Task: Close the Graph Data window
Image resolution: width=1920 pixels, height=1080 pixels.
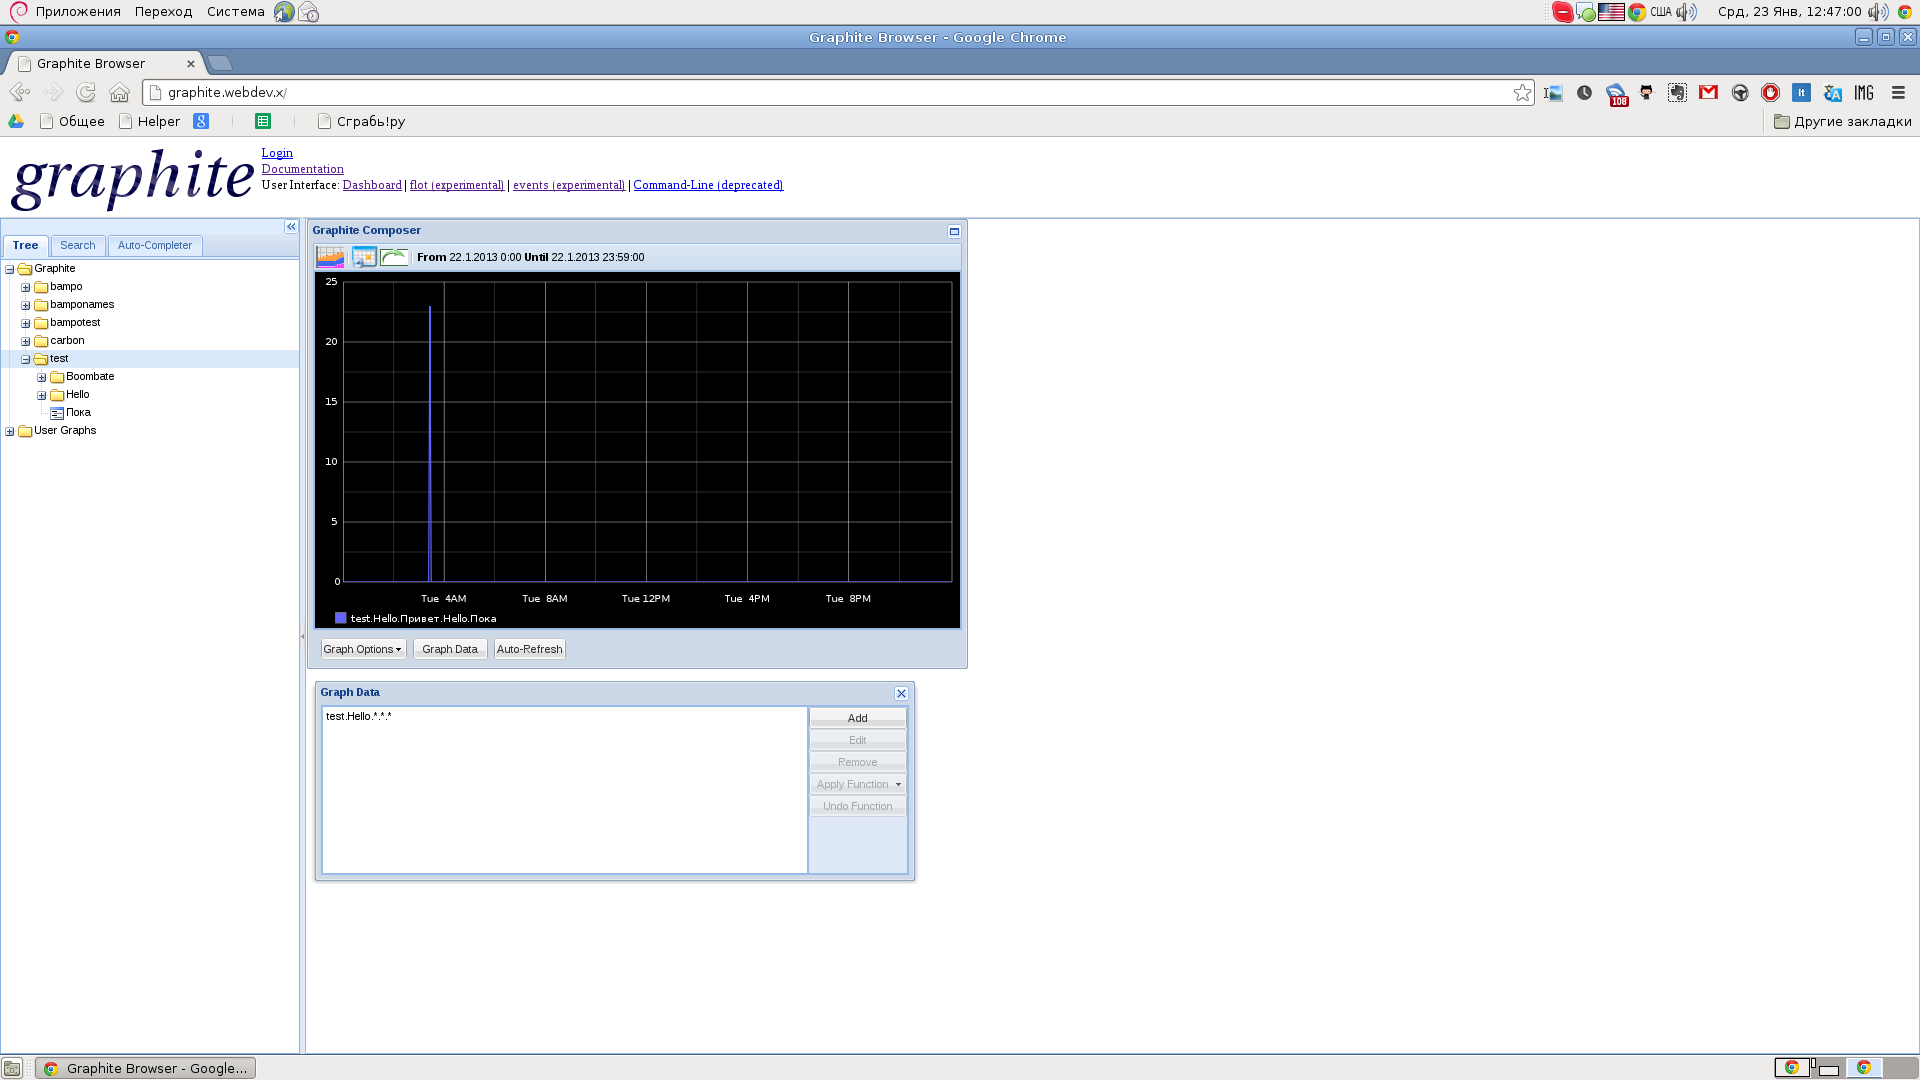Action: click(x=901, y=693)
